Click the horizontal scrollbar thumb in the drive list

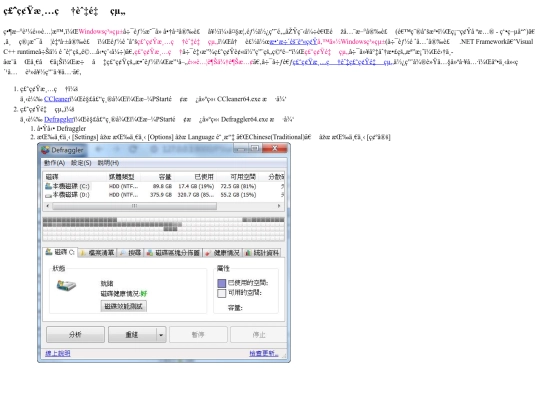135,206
